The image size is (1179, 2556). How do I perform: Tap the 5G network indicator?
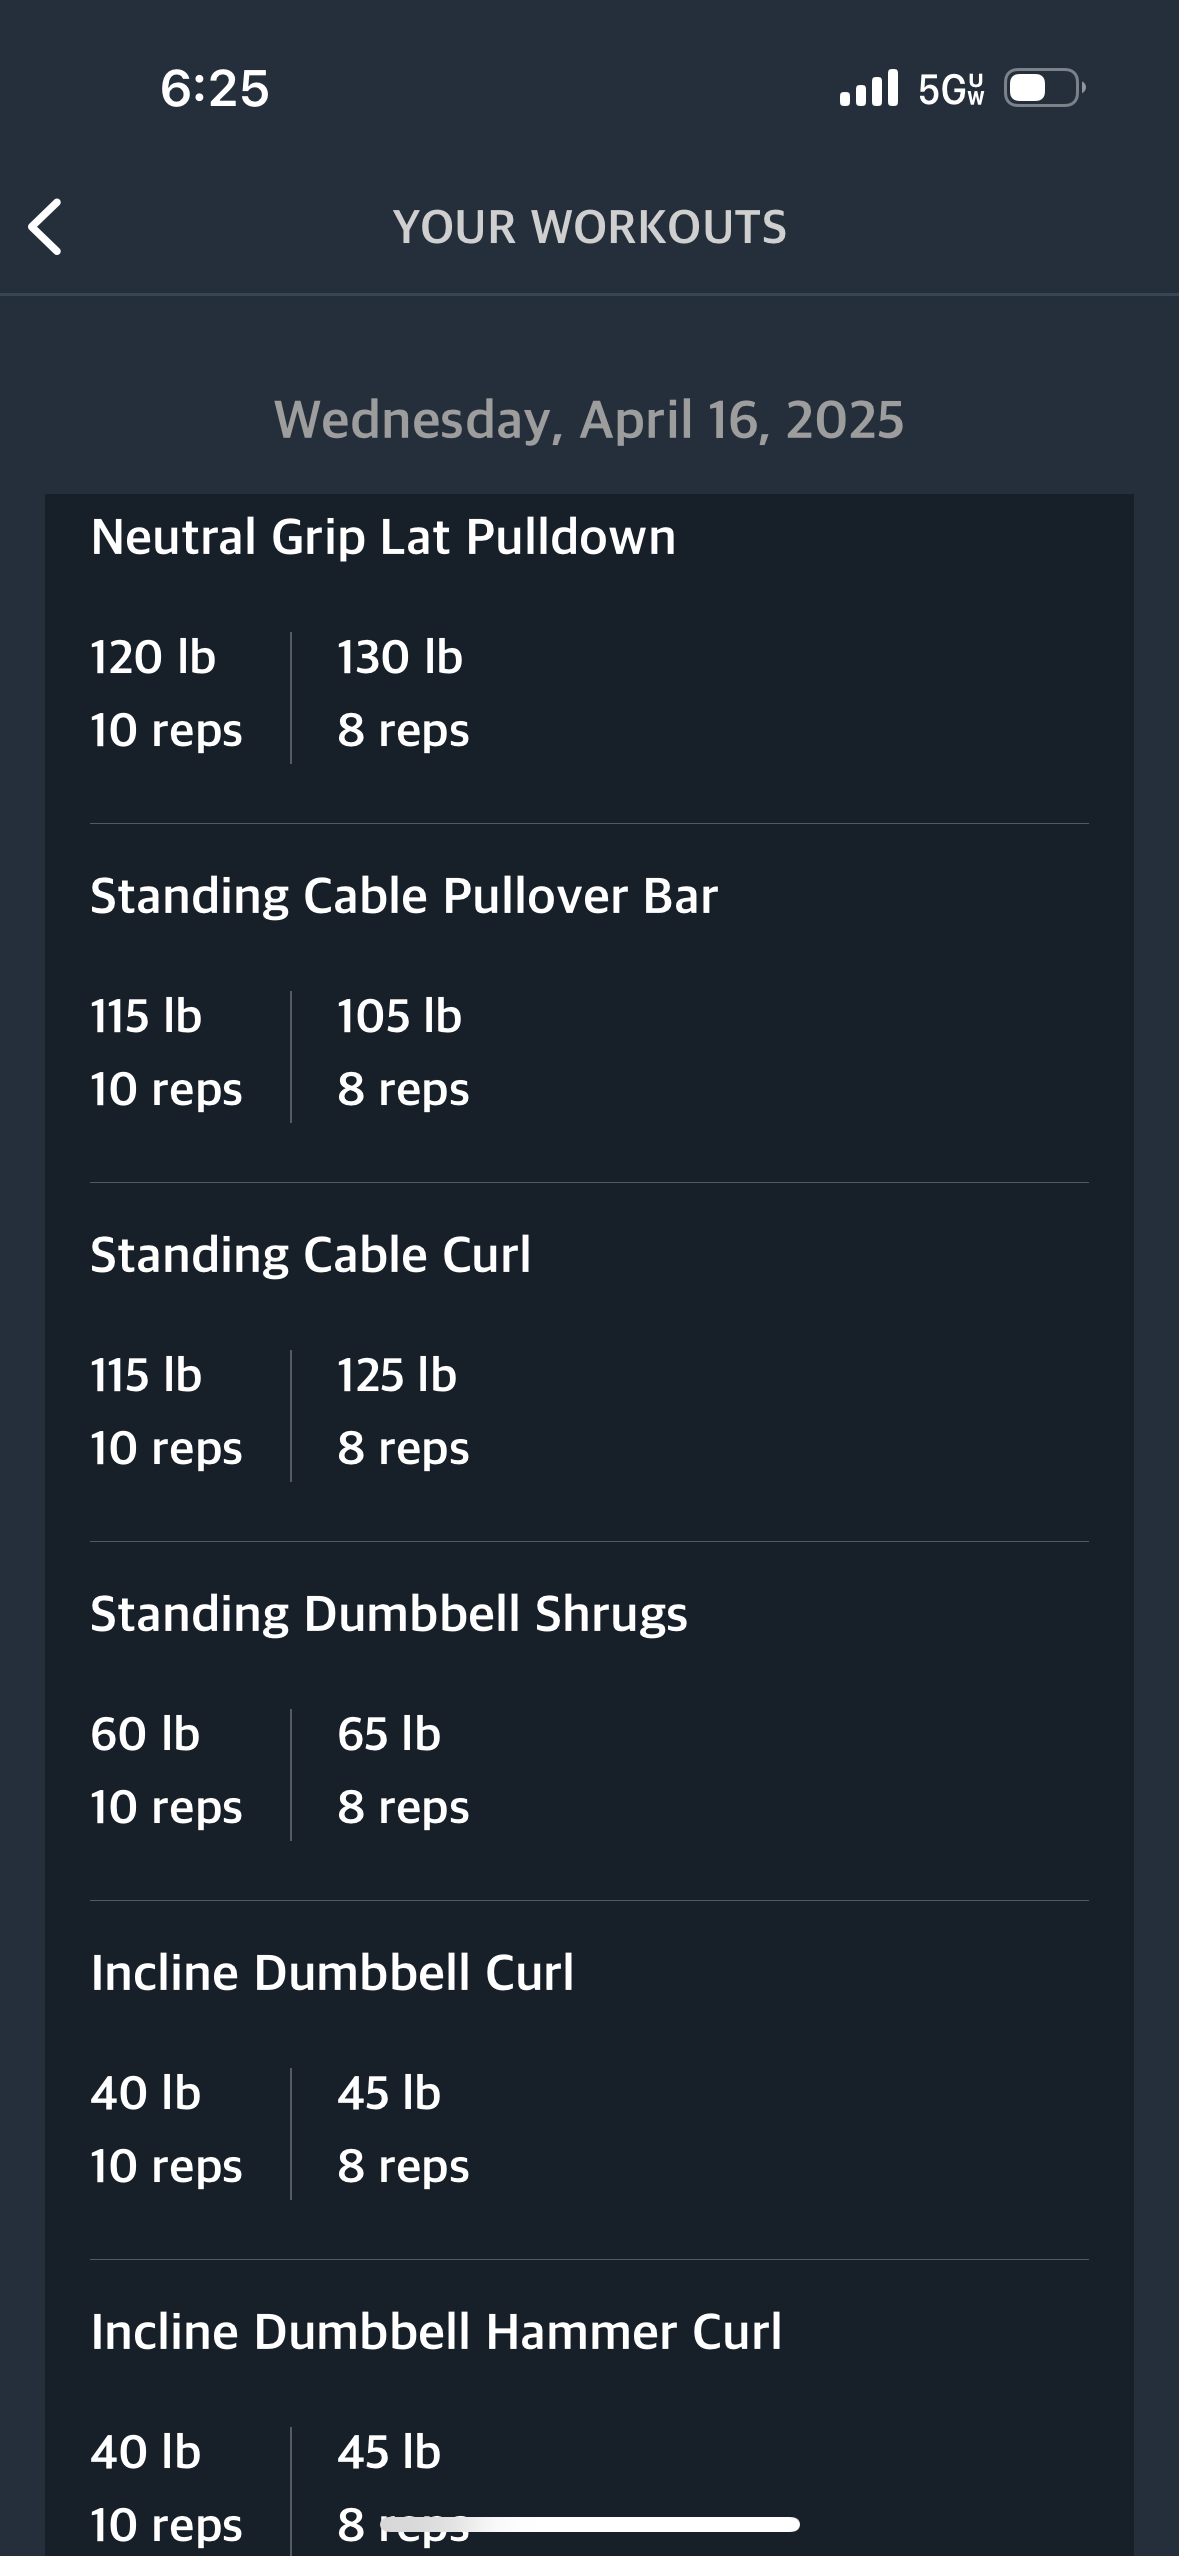pos(952,89)
